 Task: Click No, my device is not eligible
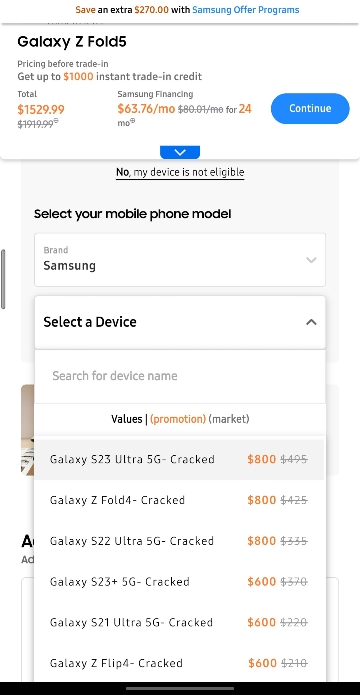[180, 172]
